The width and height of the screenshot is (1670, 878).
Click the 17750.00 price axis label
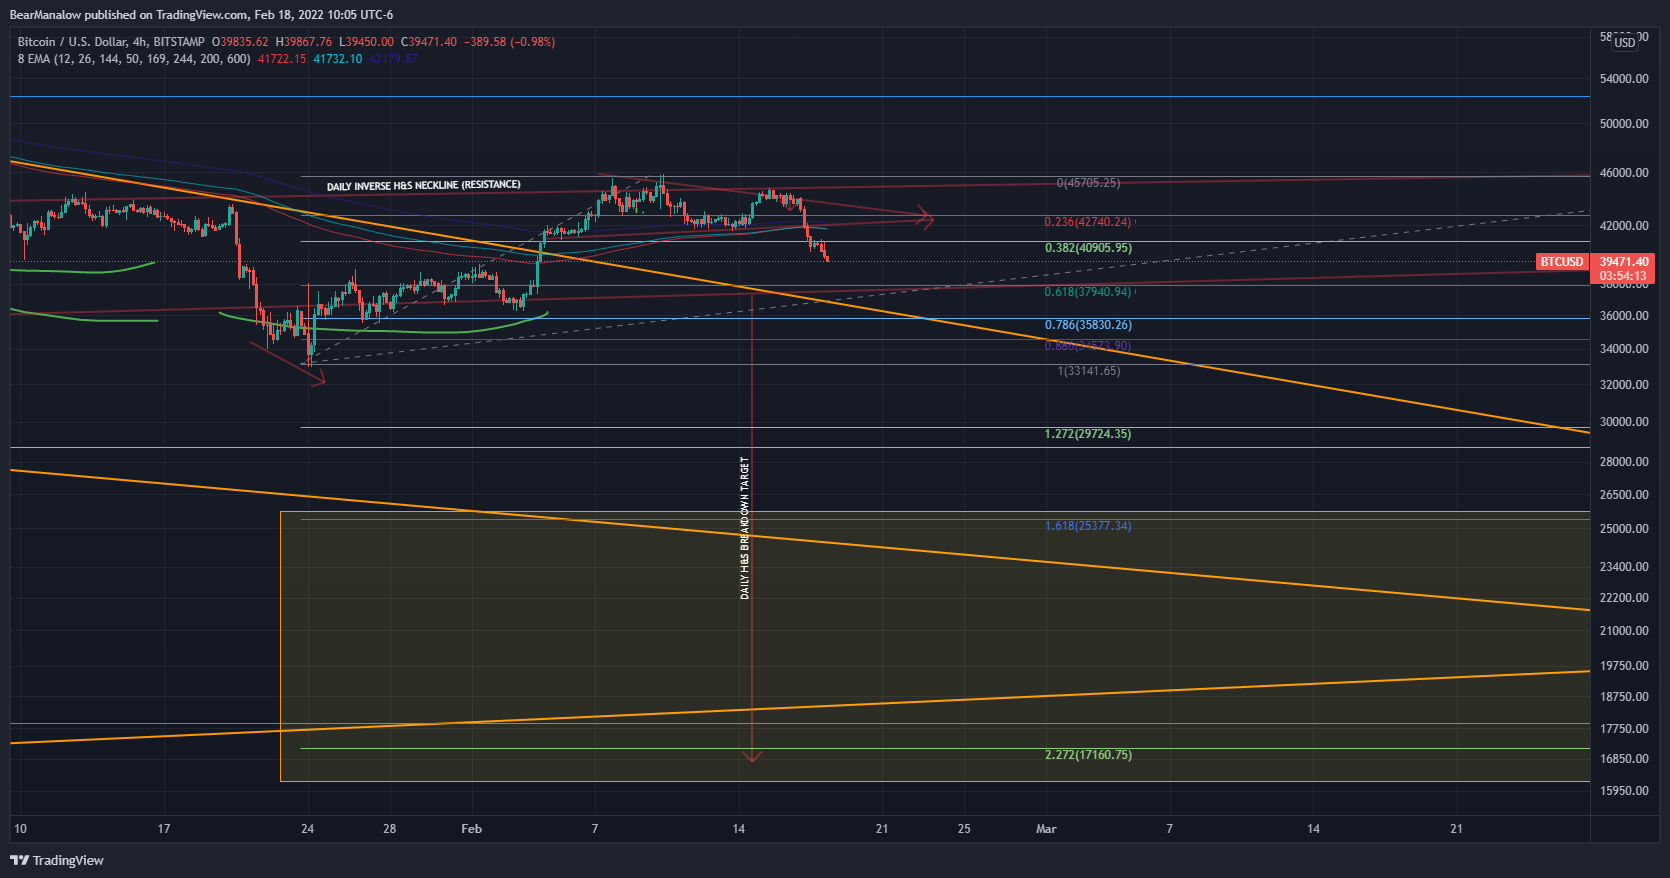(x=1624, y=729)
